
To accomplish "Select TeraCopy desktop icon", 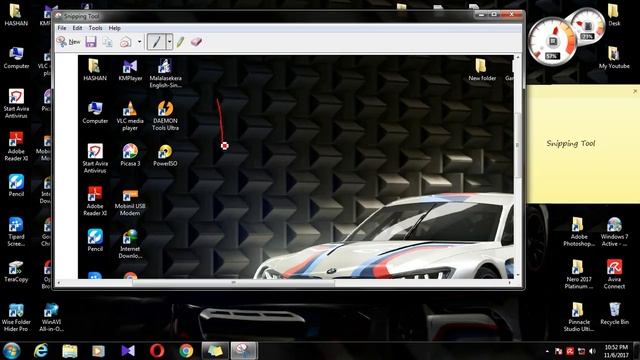I will click(16, 271).
